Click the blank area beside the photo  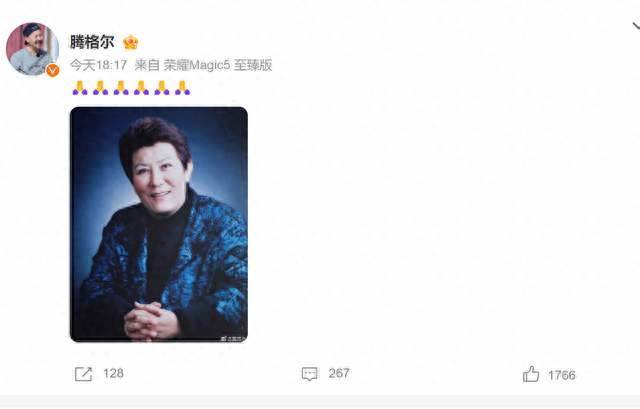(x=429, y=225)
